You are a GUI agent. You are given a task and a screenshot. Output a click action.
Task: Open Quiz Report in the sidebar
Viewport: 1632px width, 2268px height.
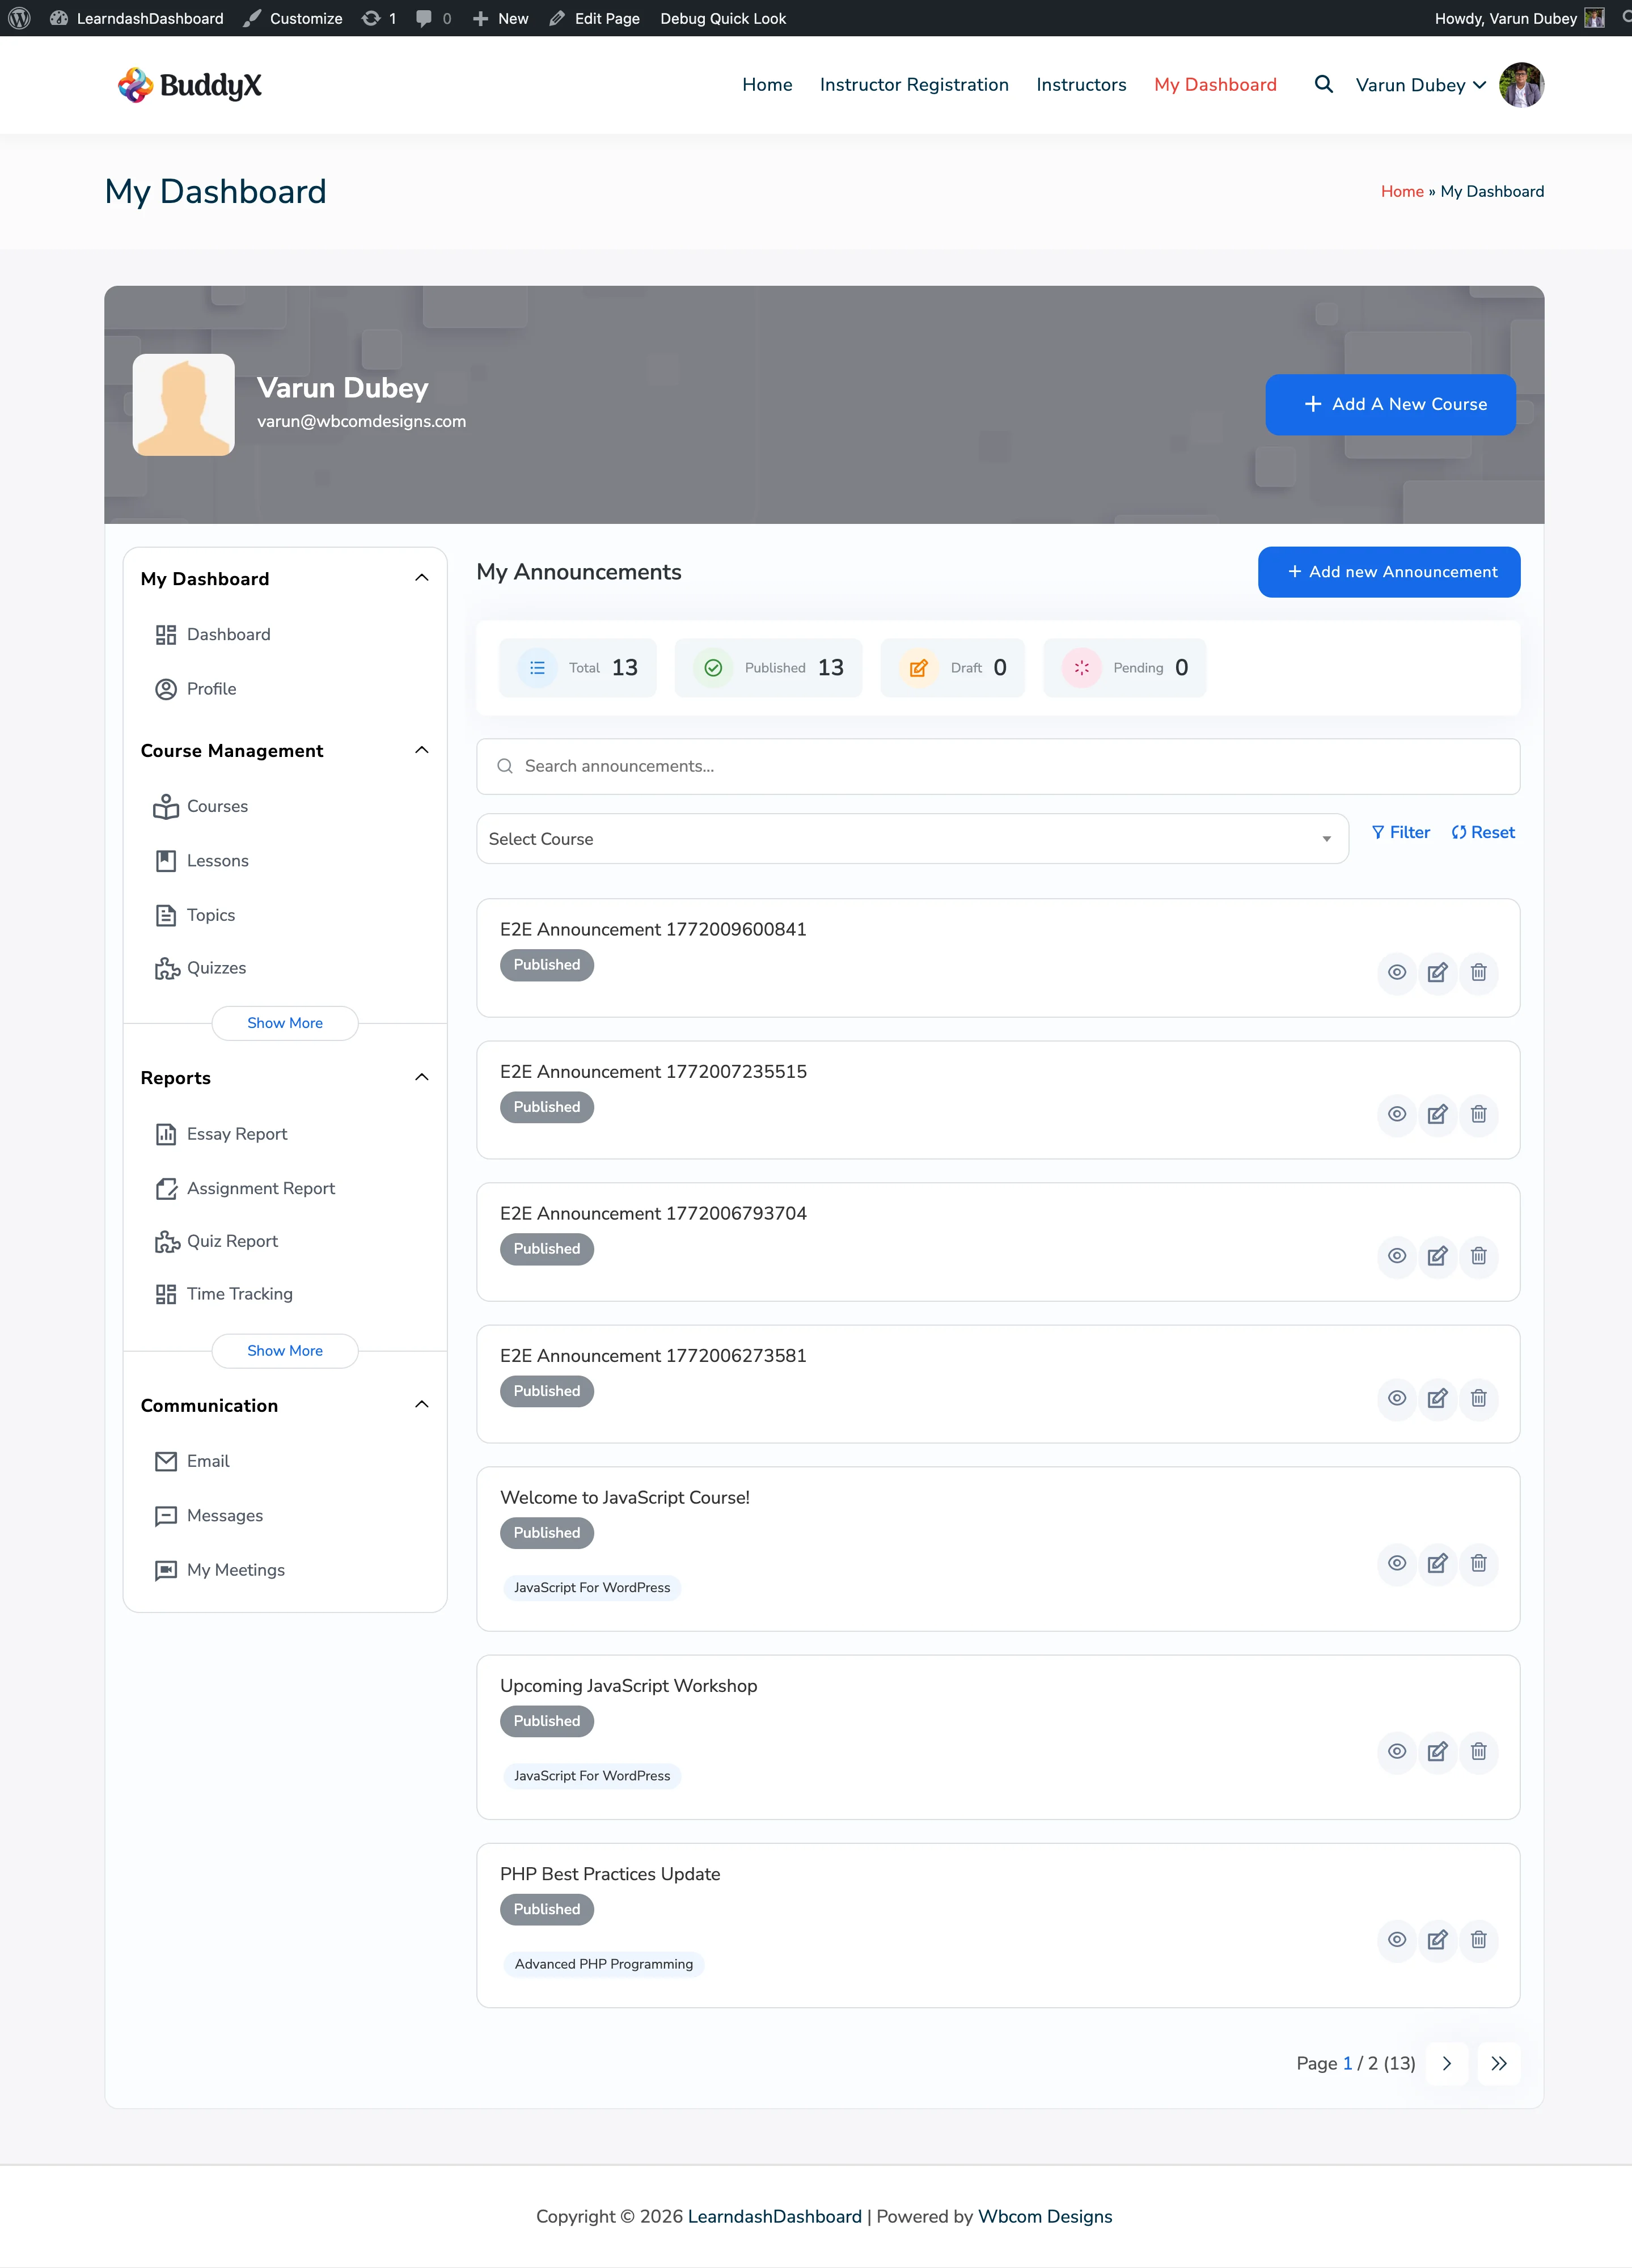[x=216, y=1241]
